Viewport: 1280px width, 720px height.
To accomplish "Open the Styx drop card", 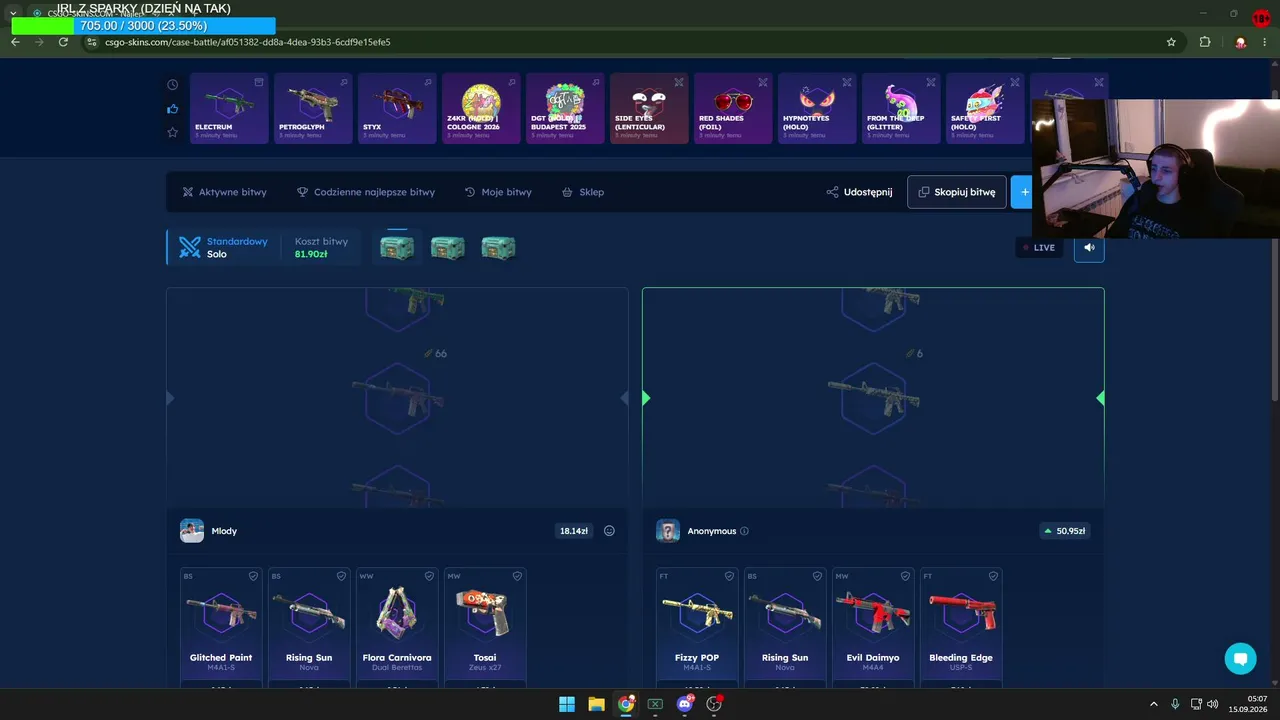I will pyautogui.click(x=397, y=108).
